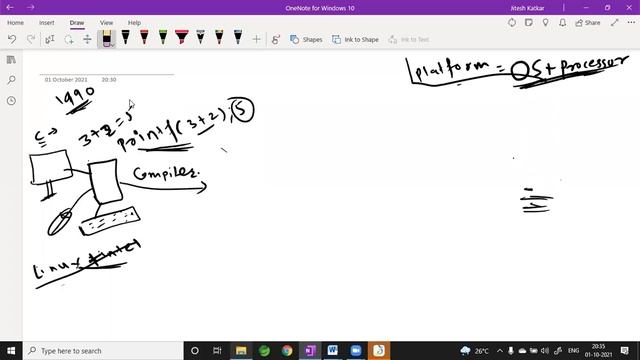
Task: Select the gray-tipped pencil pen
Action: click(x=200, y=38)
